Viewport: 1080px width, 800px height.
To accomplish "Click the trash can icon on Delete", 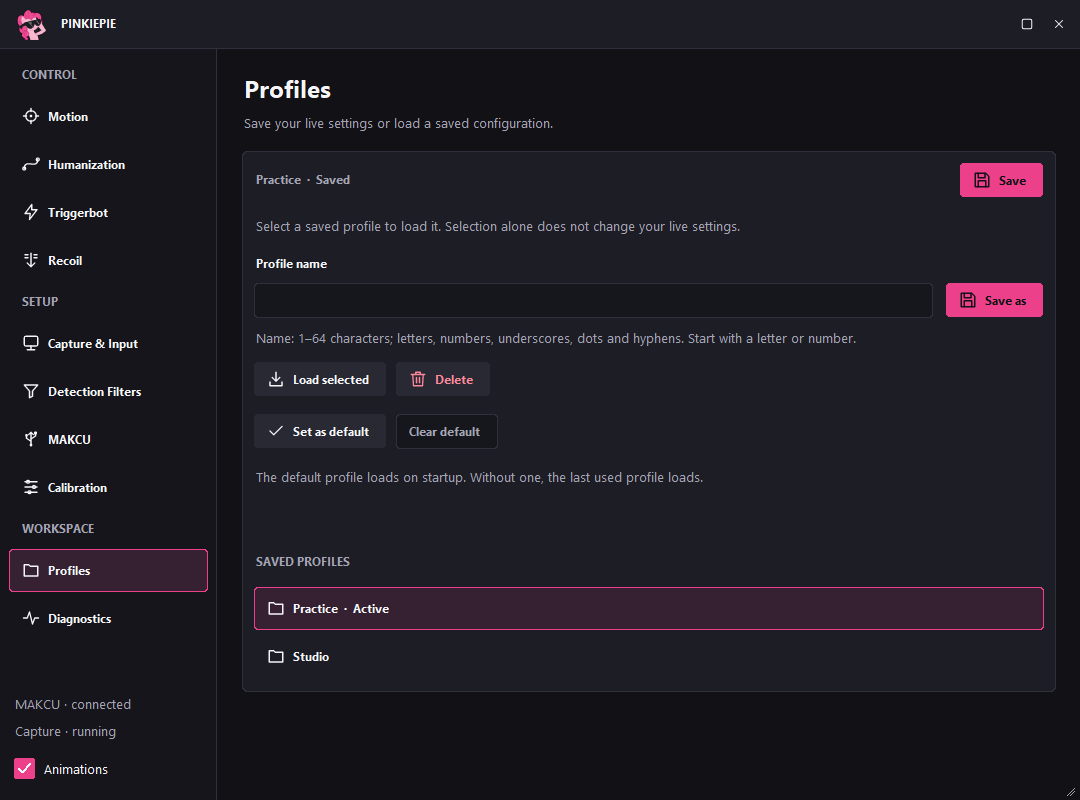I will click(417, 380).
